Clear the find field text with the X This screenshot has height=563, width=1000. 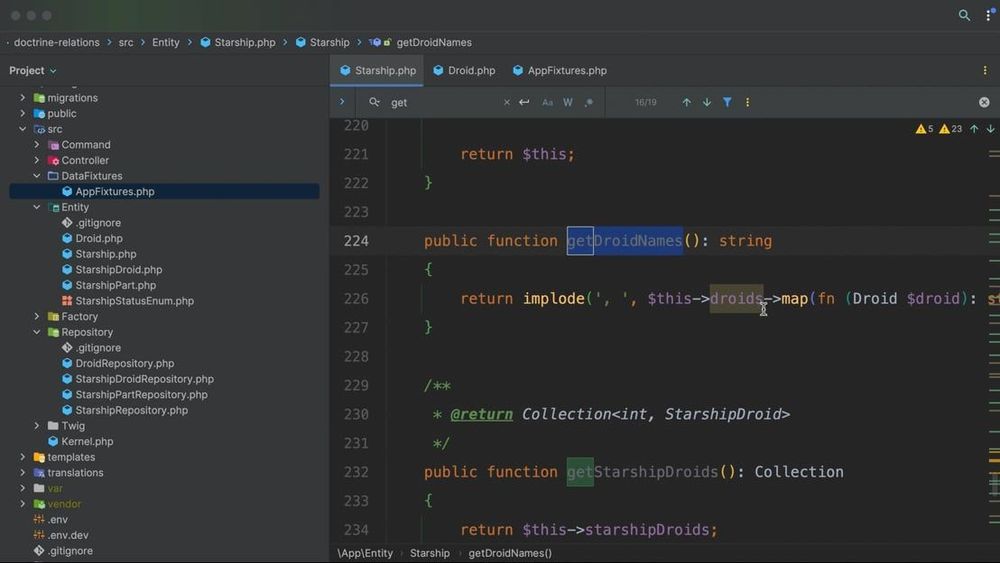pos(506,102)
